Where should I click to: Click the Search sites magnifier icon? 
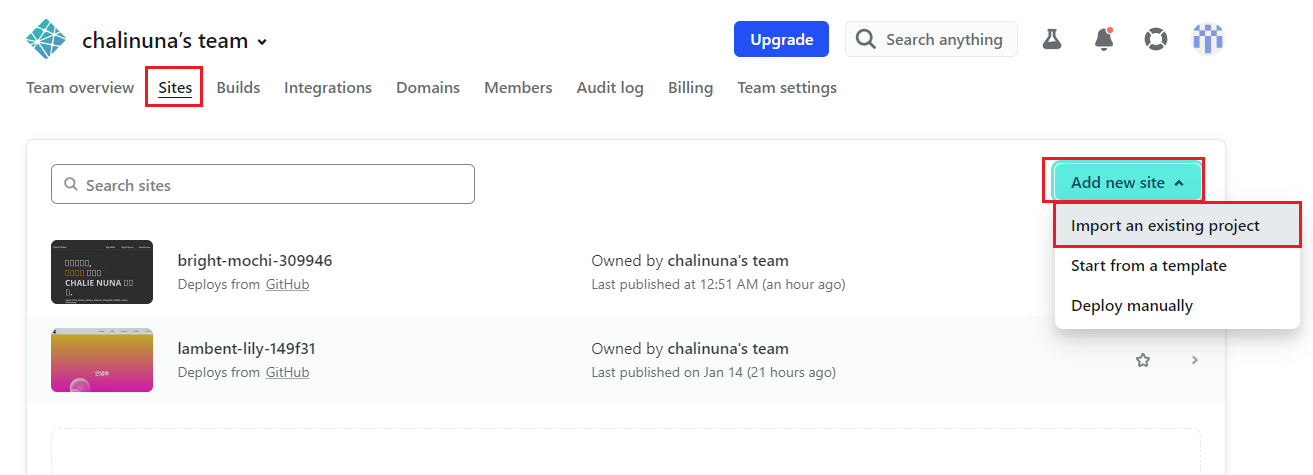tap(71, 184)
